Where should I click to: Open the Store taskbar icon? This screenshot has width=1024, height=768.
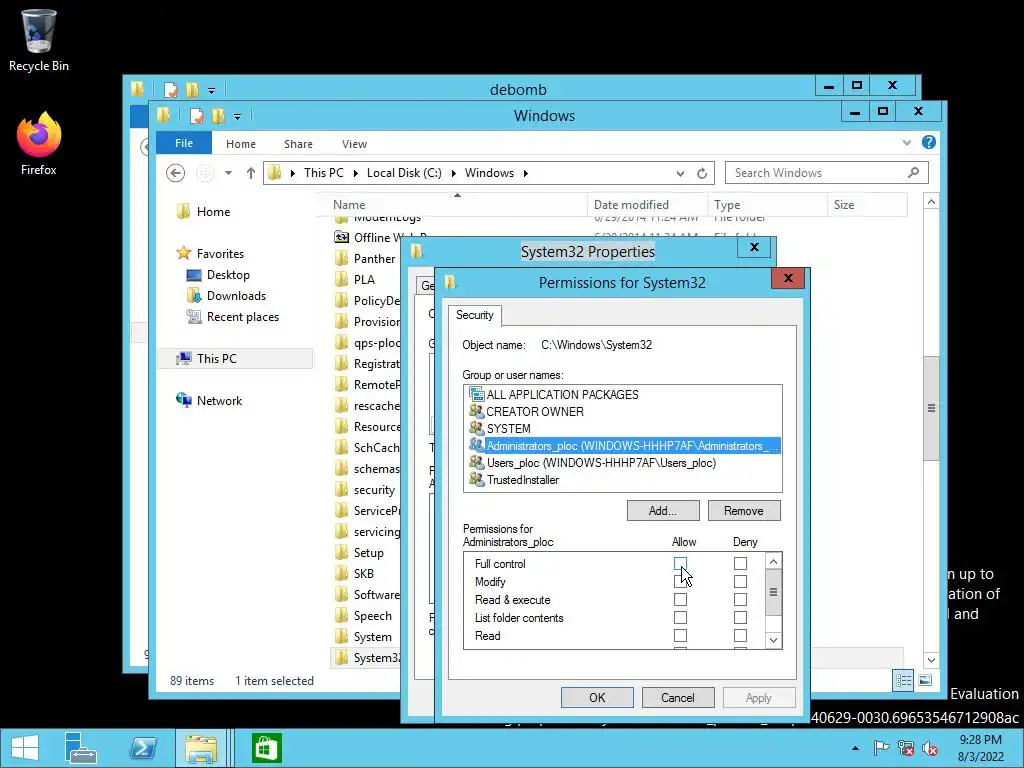[x=266, y=748]
